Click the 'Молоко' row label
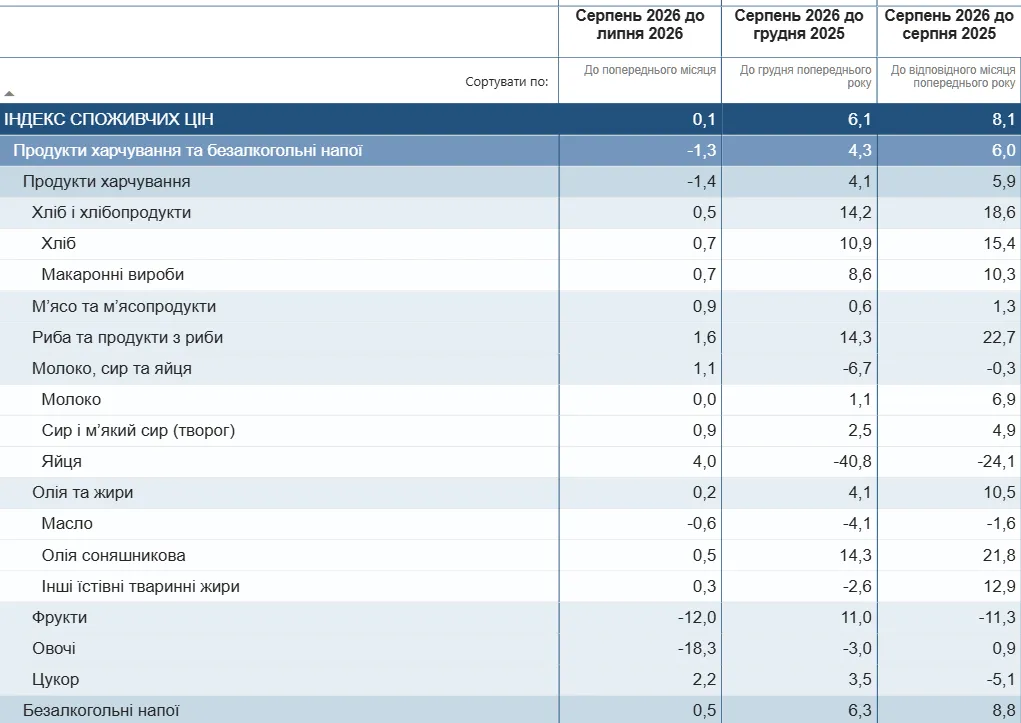 point(71,399)
